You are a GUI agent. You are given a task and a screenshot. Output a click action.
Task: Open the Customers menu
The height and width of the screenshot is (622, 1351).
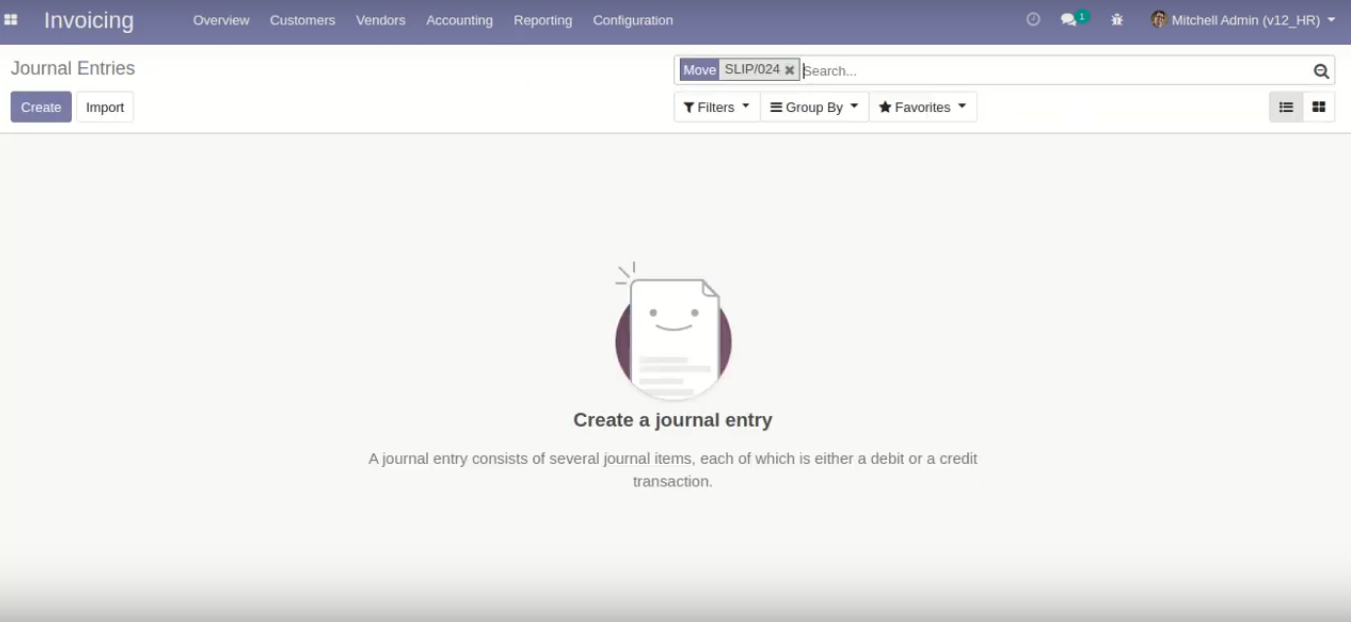302,20
